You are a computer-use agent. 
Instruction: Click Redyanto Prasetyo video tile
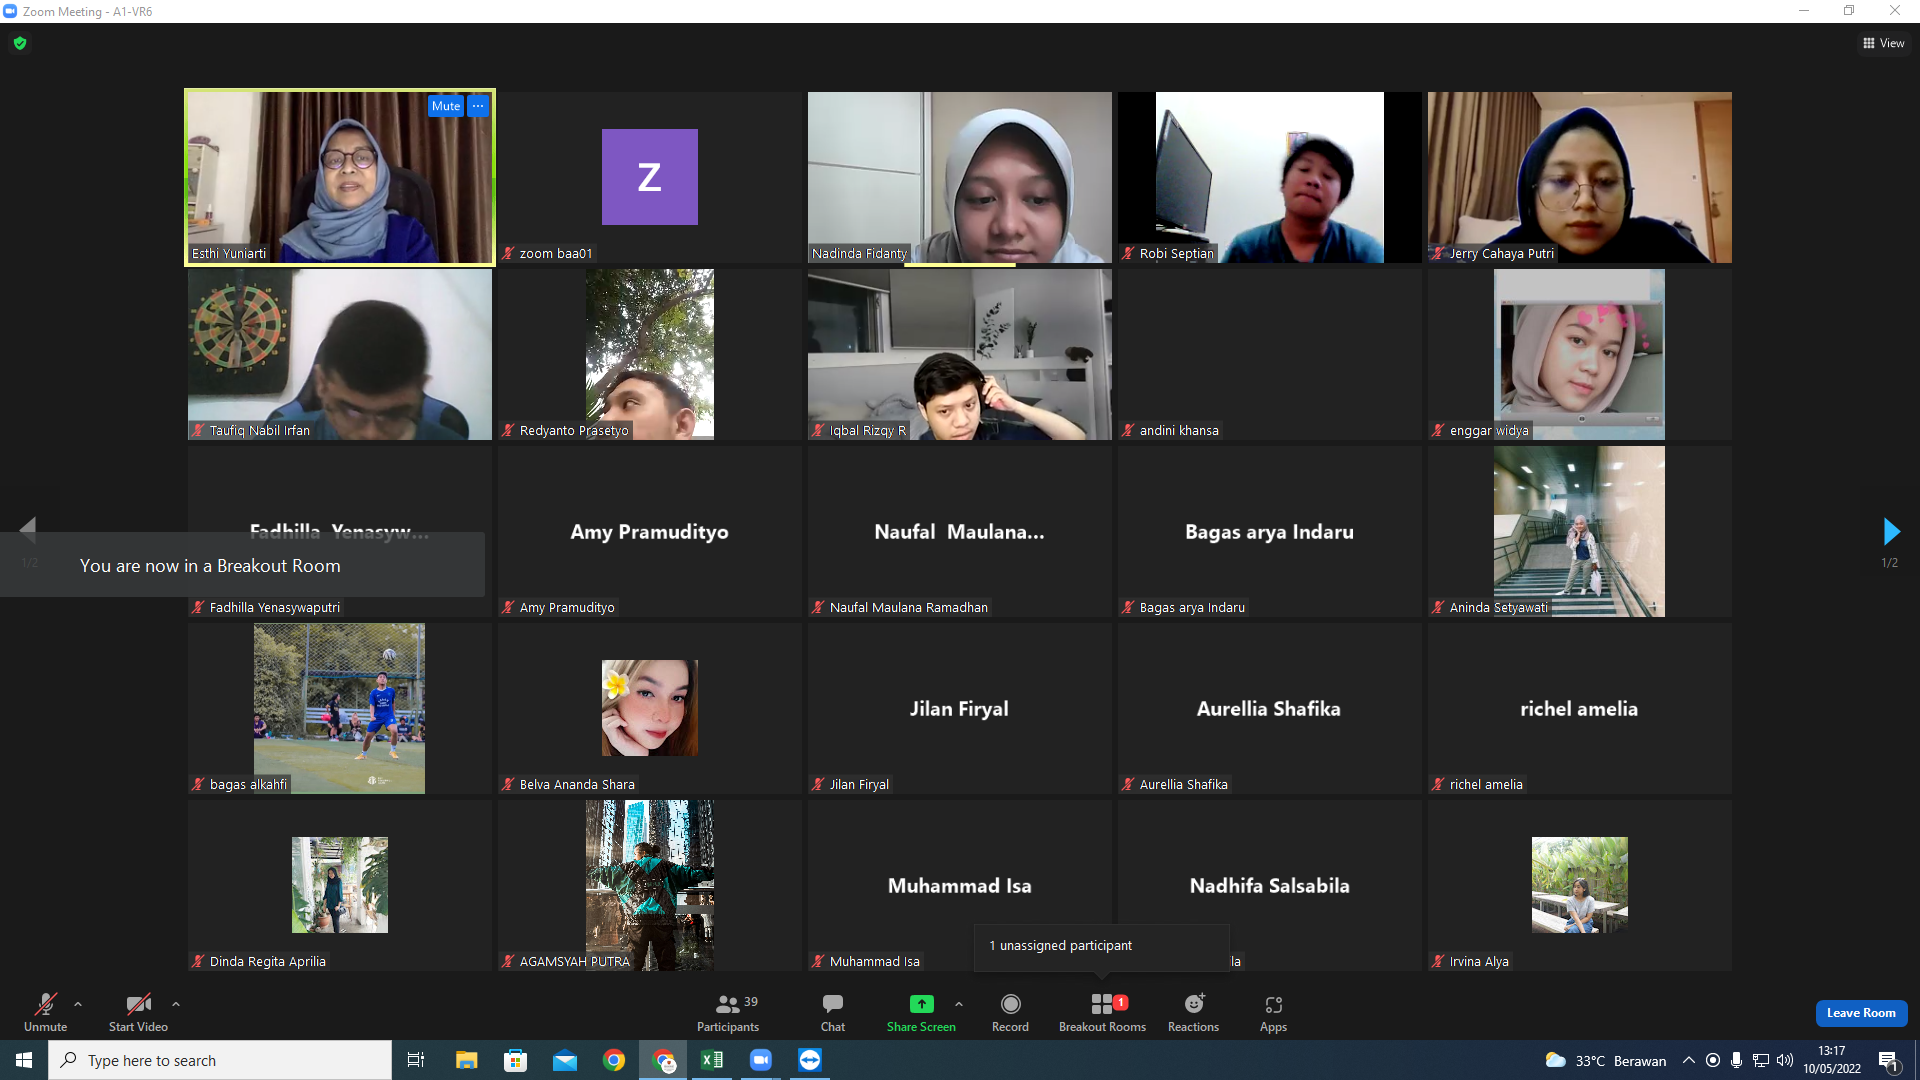point(650,355)
